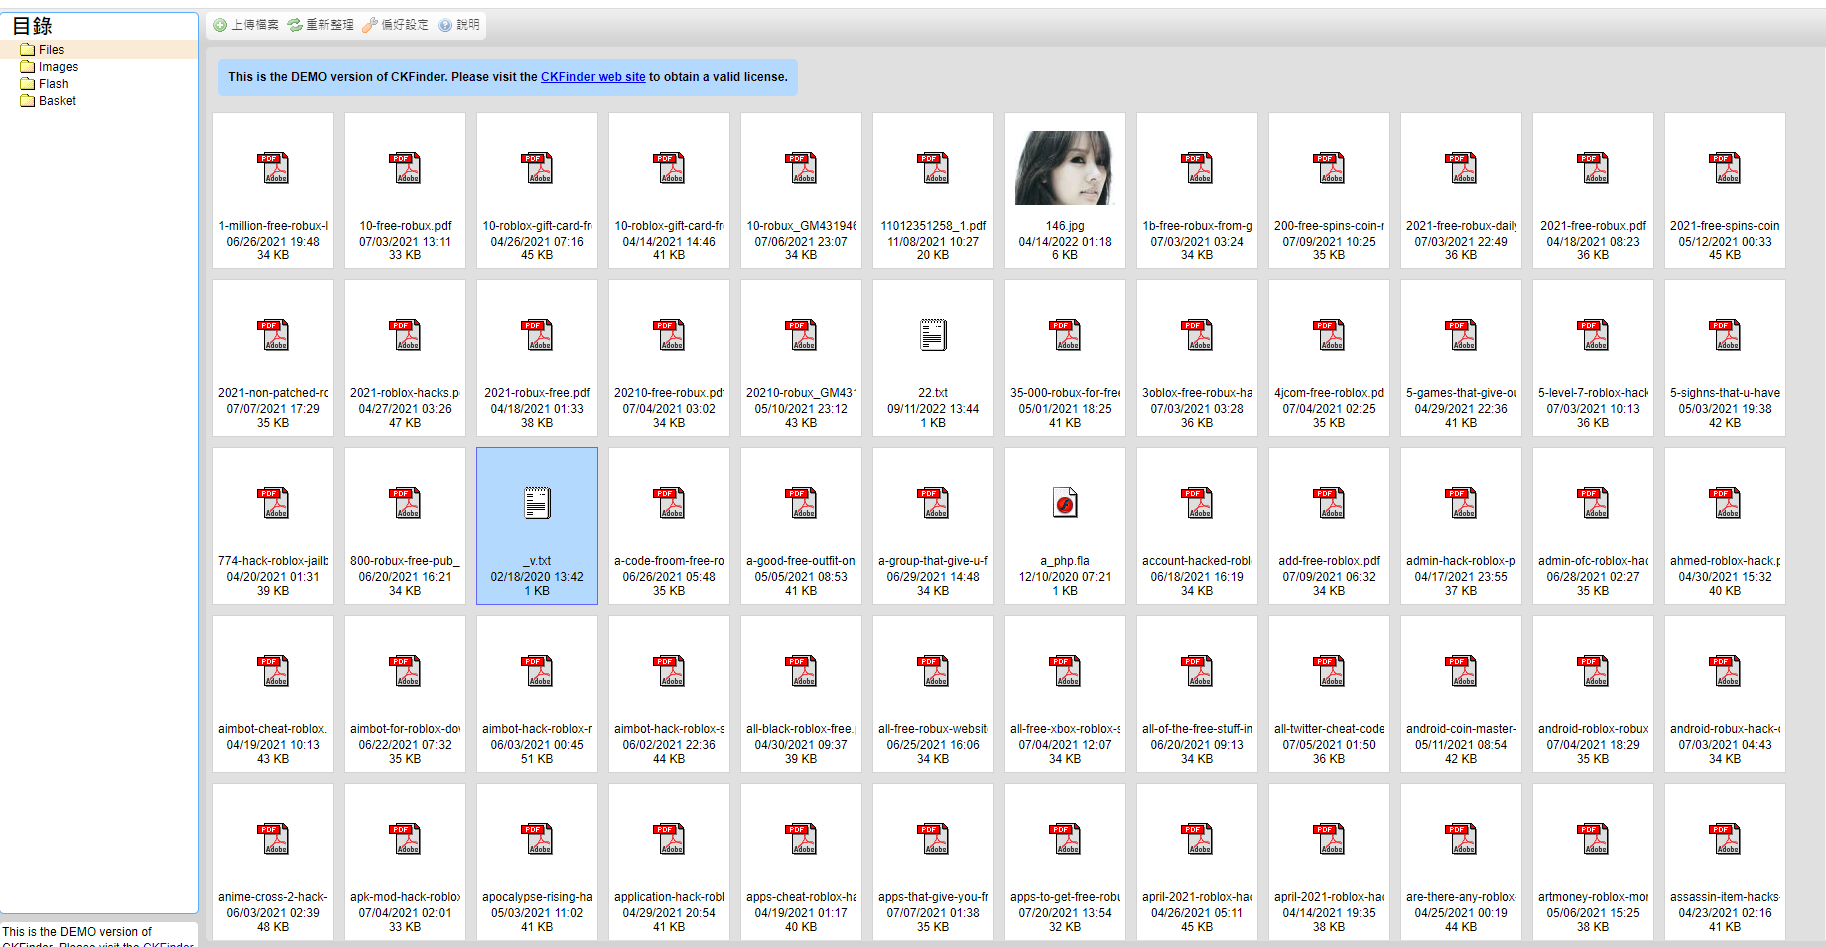The height and width of the screenshot is (947, 1826).
Task: Click PDF icon of anime-cross-2-hack file
Action: 273,839
